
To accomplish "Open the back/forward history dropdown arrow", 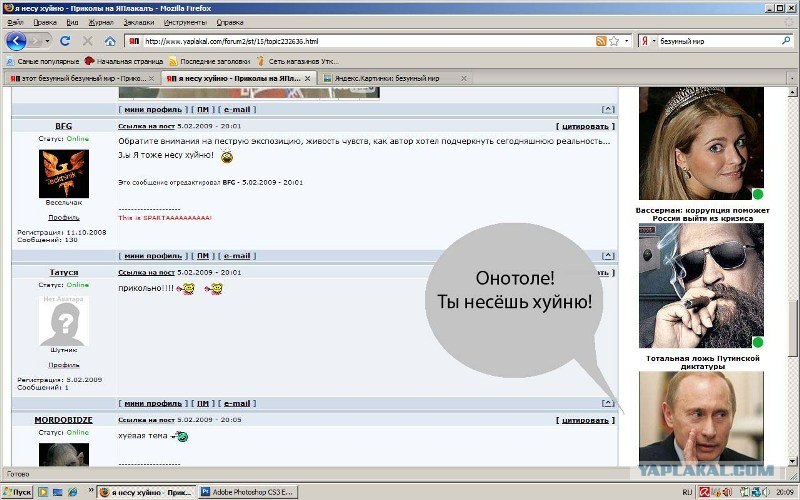I will 47,41.
